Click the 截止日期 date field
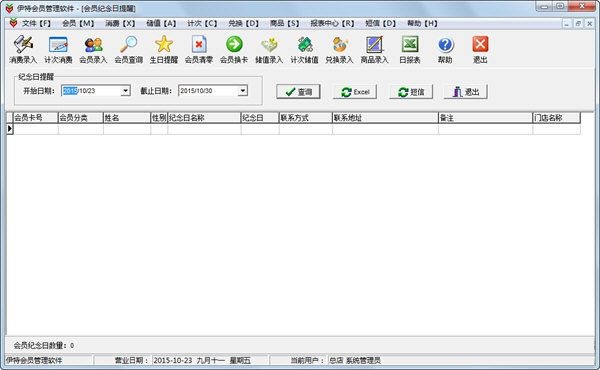 click(213, 91)
